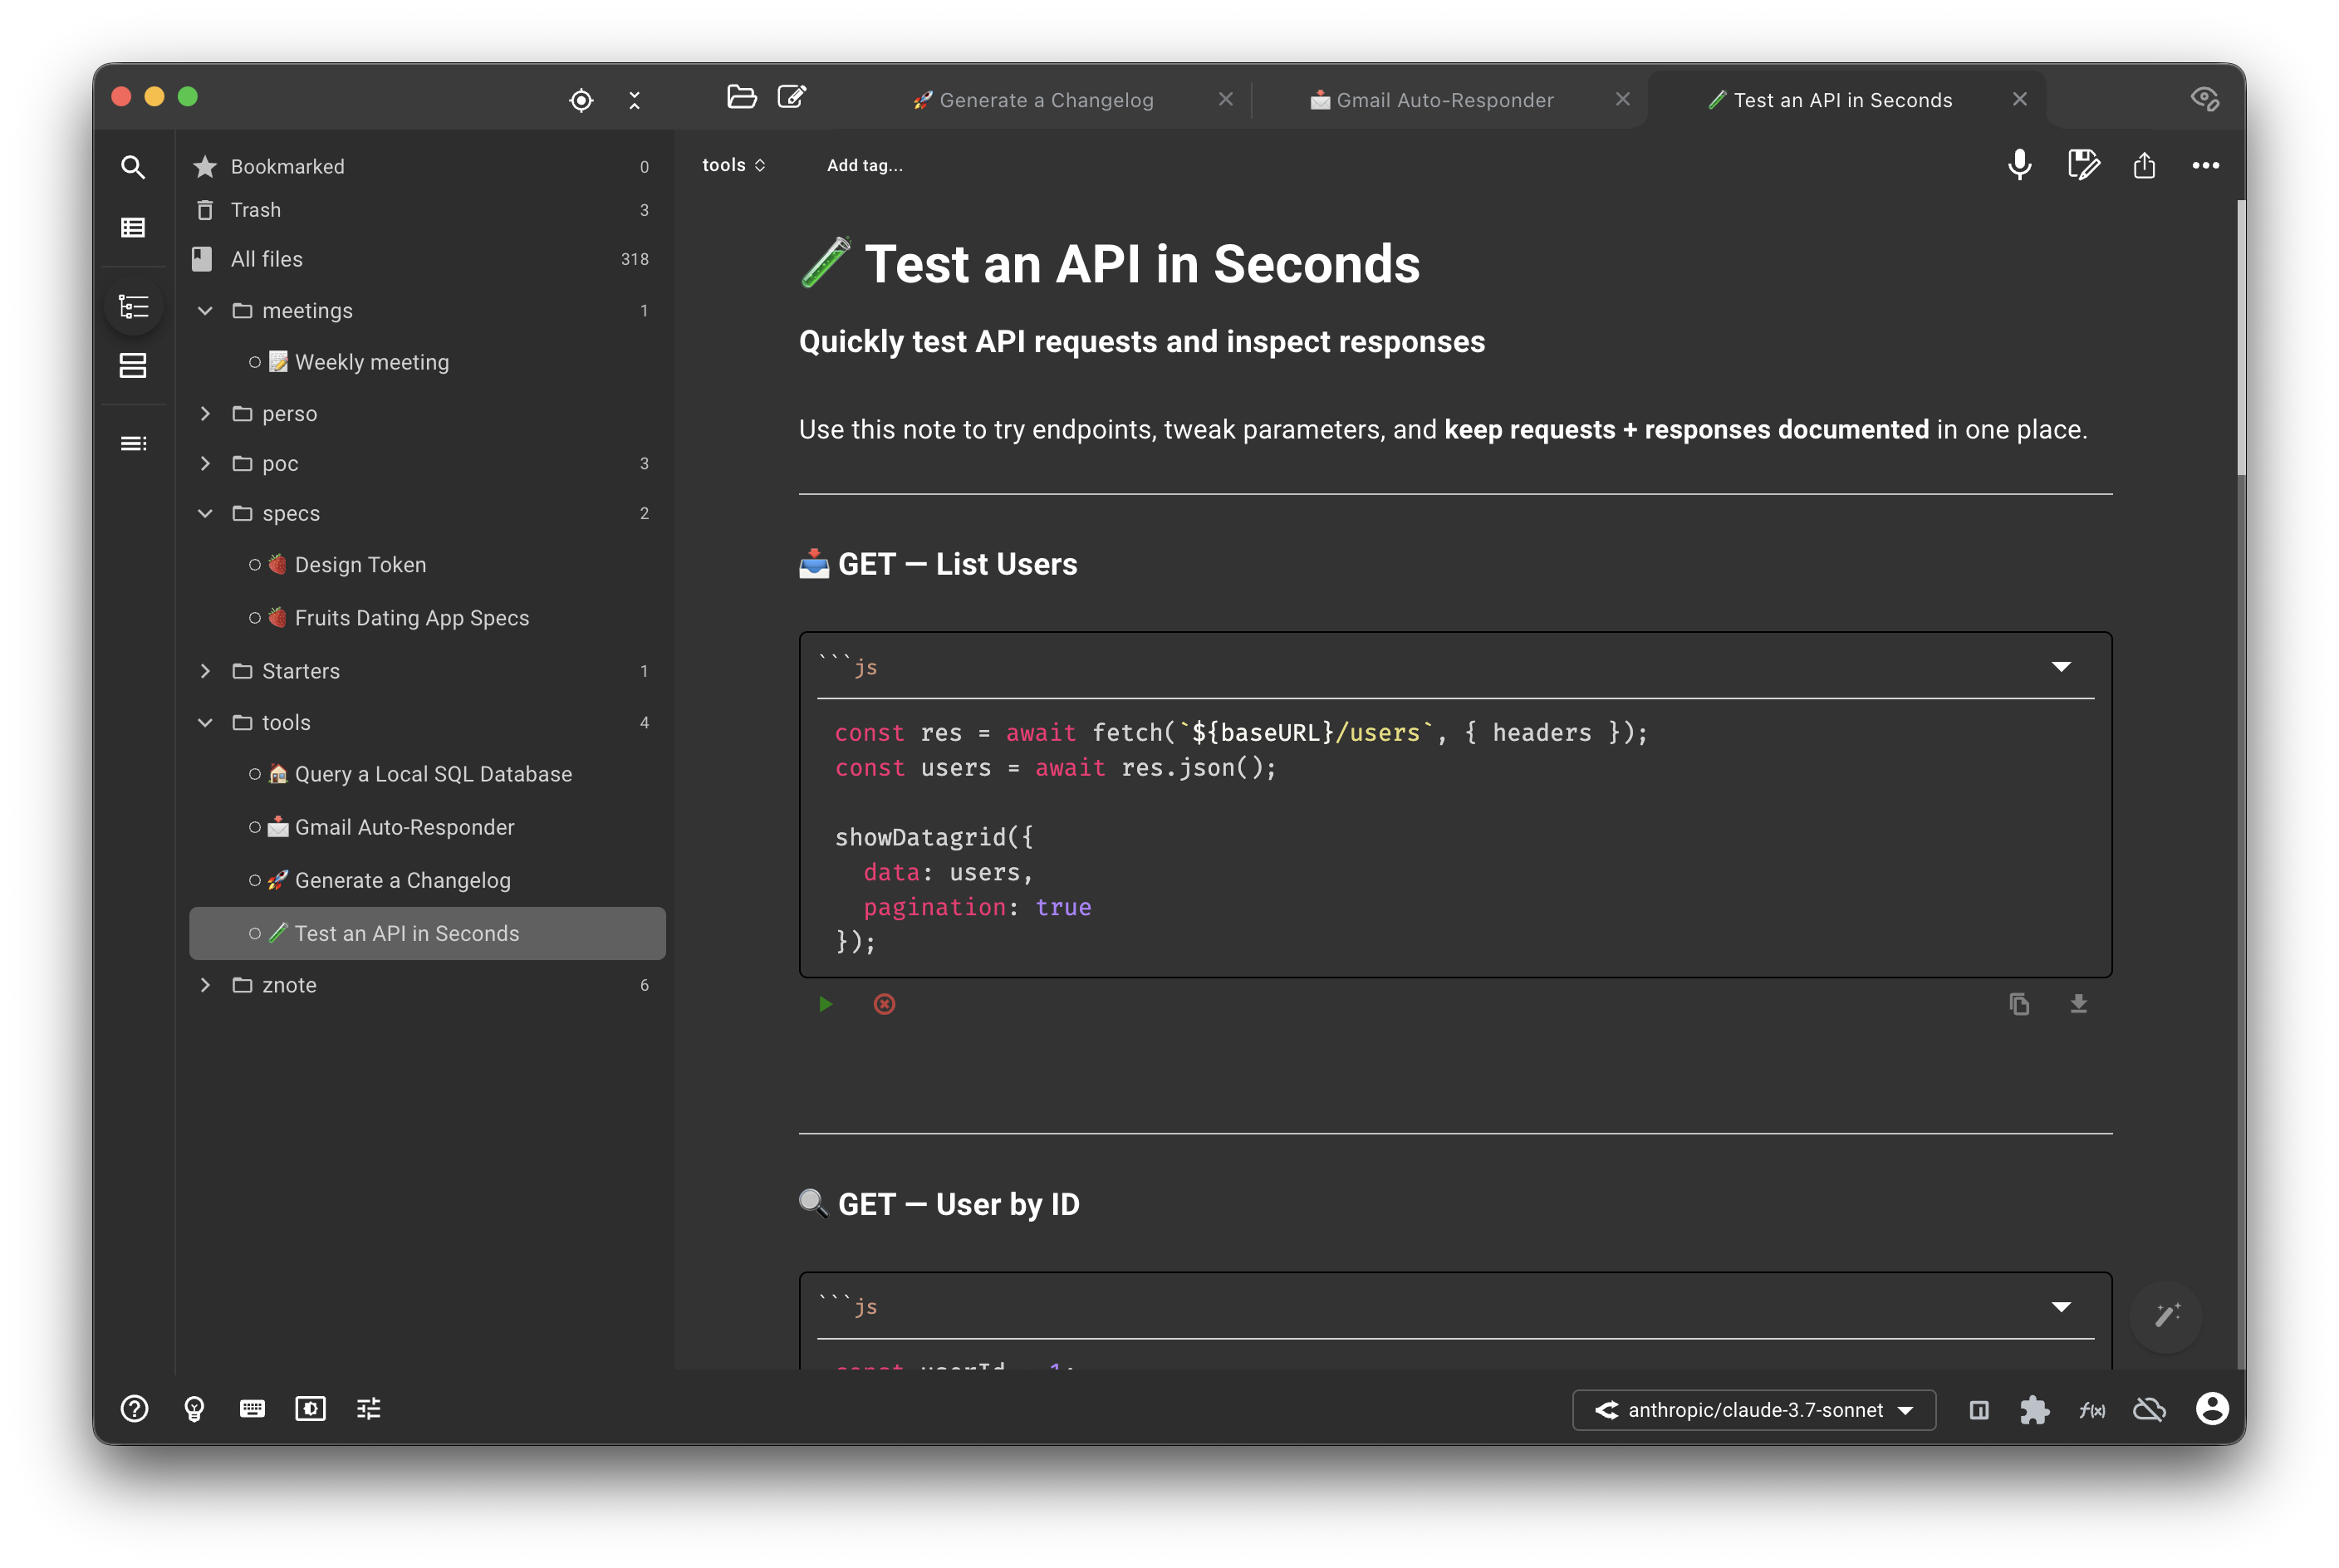Start voice dictation with the microphone icon
The image size is (2339, 1568).
pyautogui.click(x=2019, y=165)
